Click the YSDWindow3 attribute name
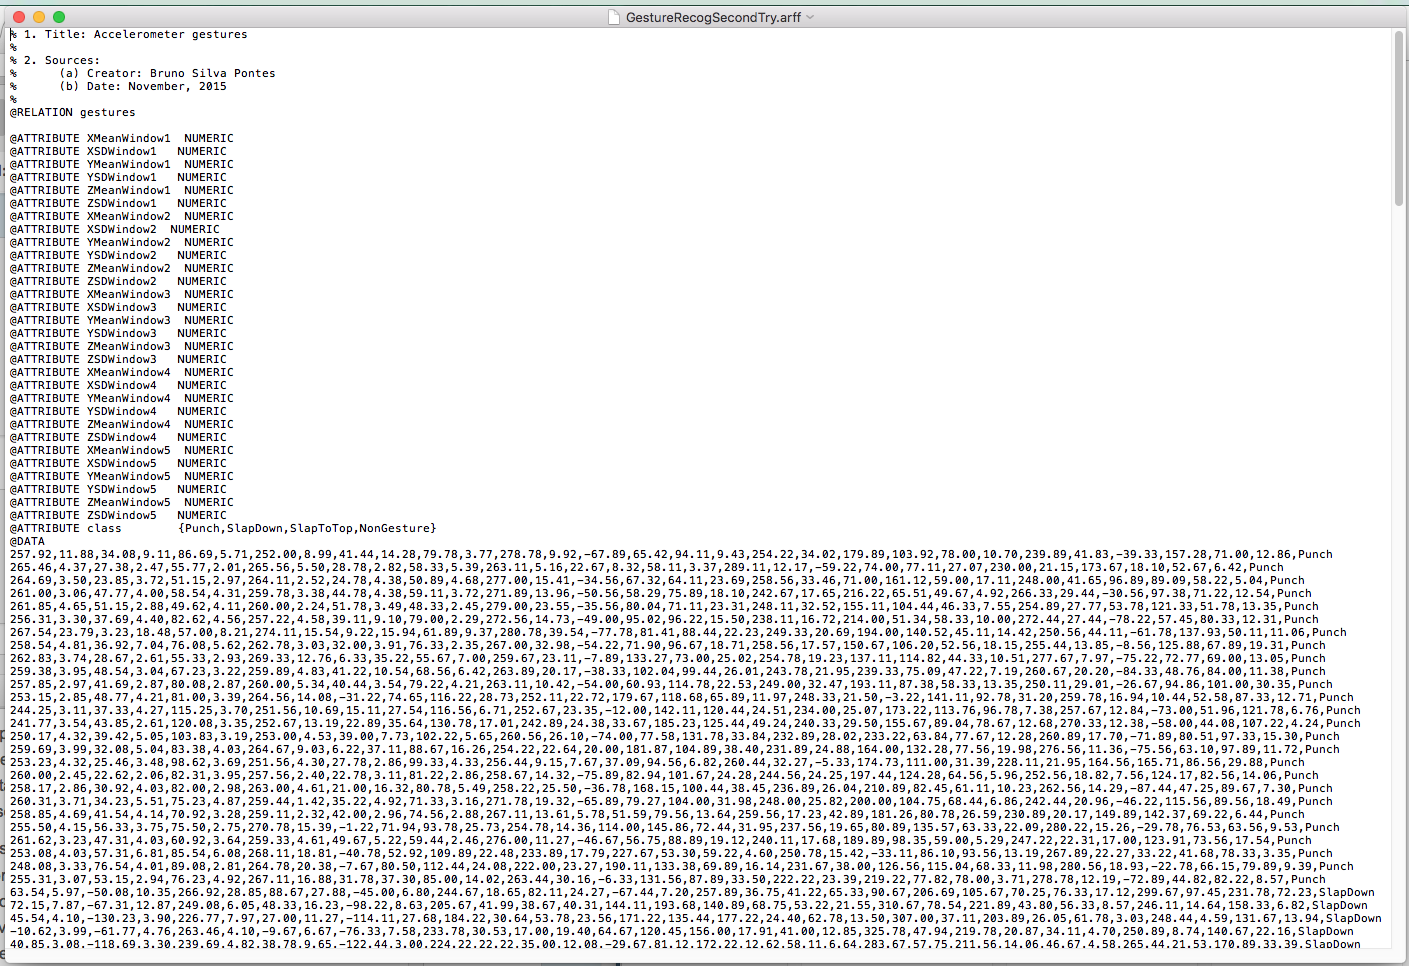The image size is (1409, 966). (x=121, y=333)
